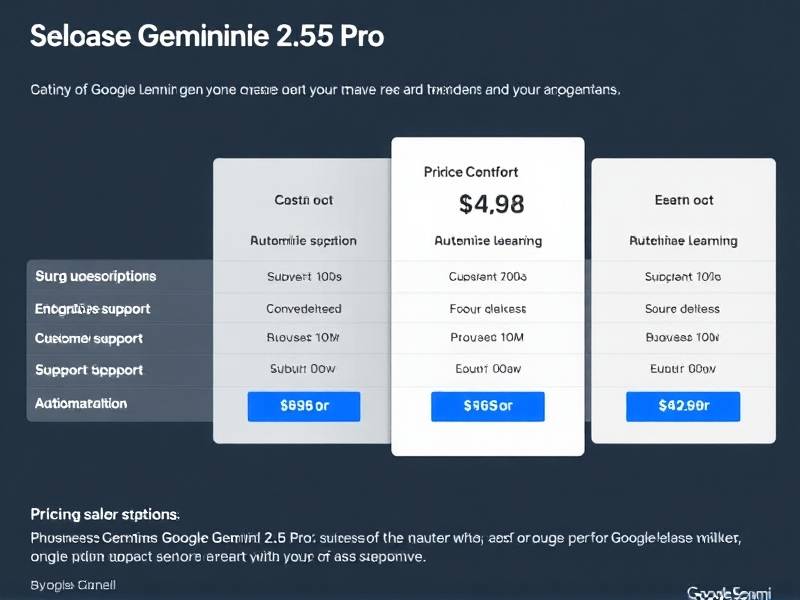The image size is (800, 600).
Task: Open the Google Gemini logo at bottom right
Action: pos(729,592)
